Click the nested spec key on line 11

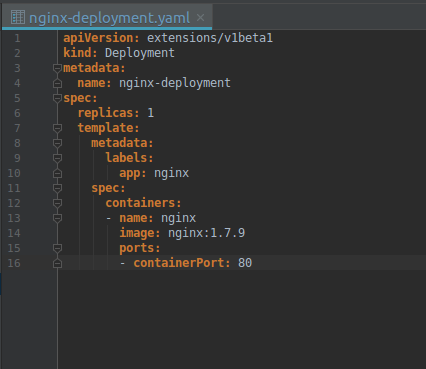pyautogui.click(x=108, y=189)
